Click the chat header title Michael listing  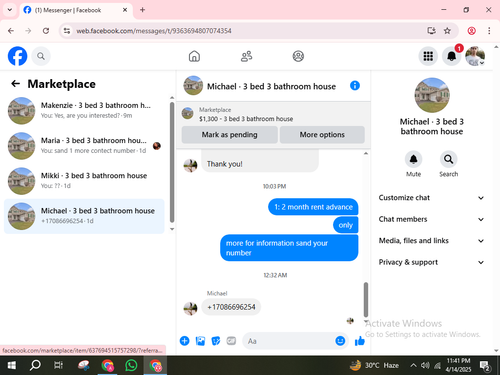[271, 86]
